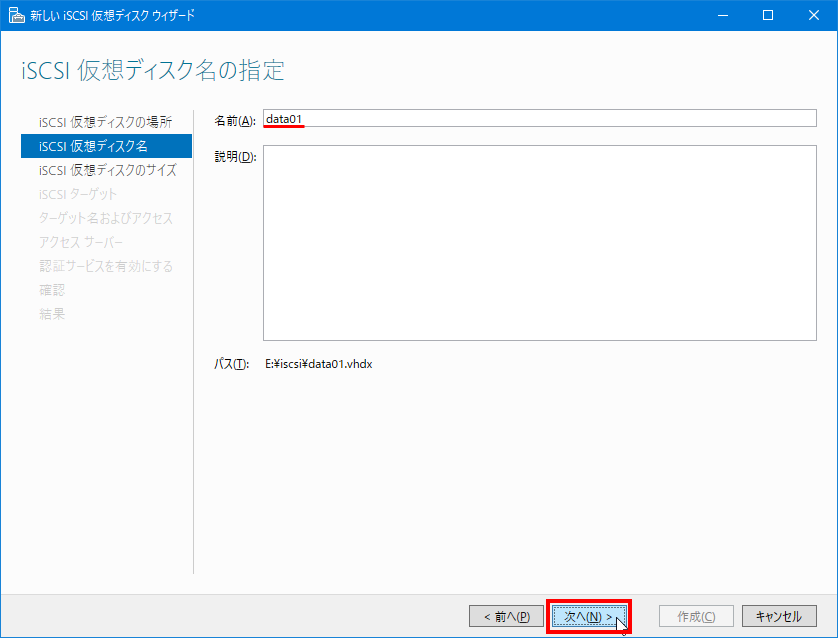The height and width of the screenshot is (638, 838).
Task: Select the iSCSI 仮想ディスクの場所 step
Action: [105, 122]
